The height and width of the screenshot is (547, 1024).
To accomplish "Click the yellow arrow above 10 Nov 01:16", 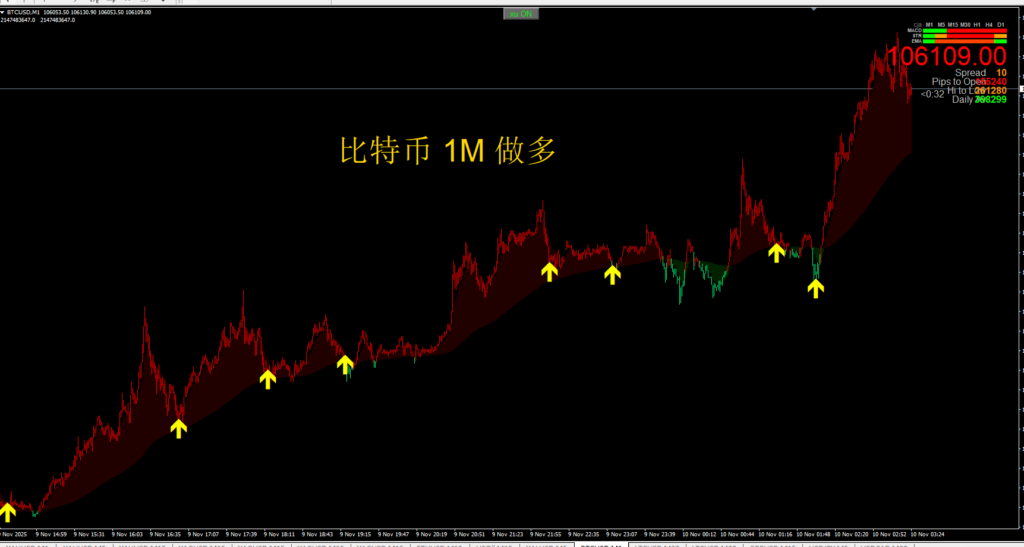I will click(x=776, y=252).
